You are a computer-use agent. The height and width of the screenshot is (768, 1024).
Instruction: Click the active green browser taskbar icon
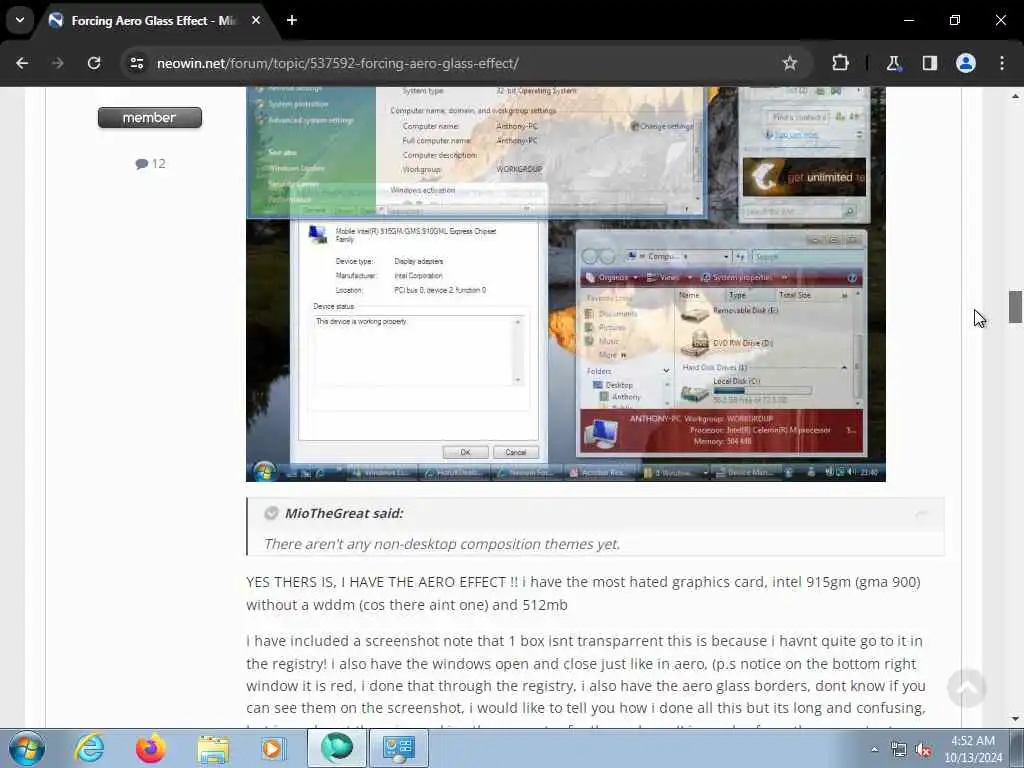(x=336, y=748)
